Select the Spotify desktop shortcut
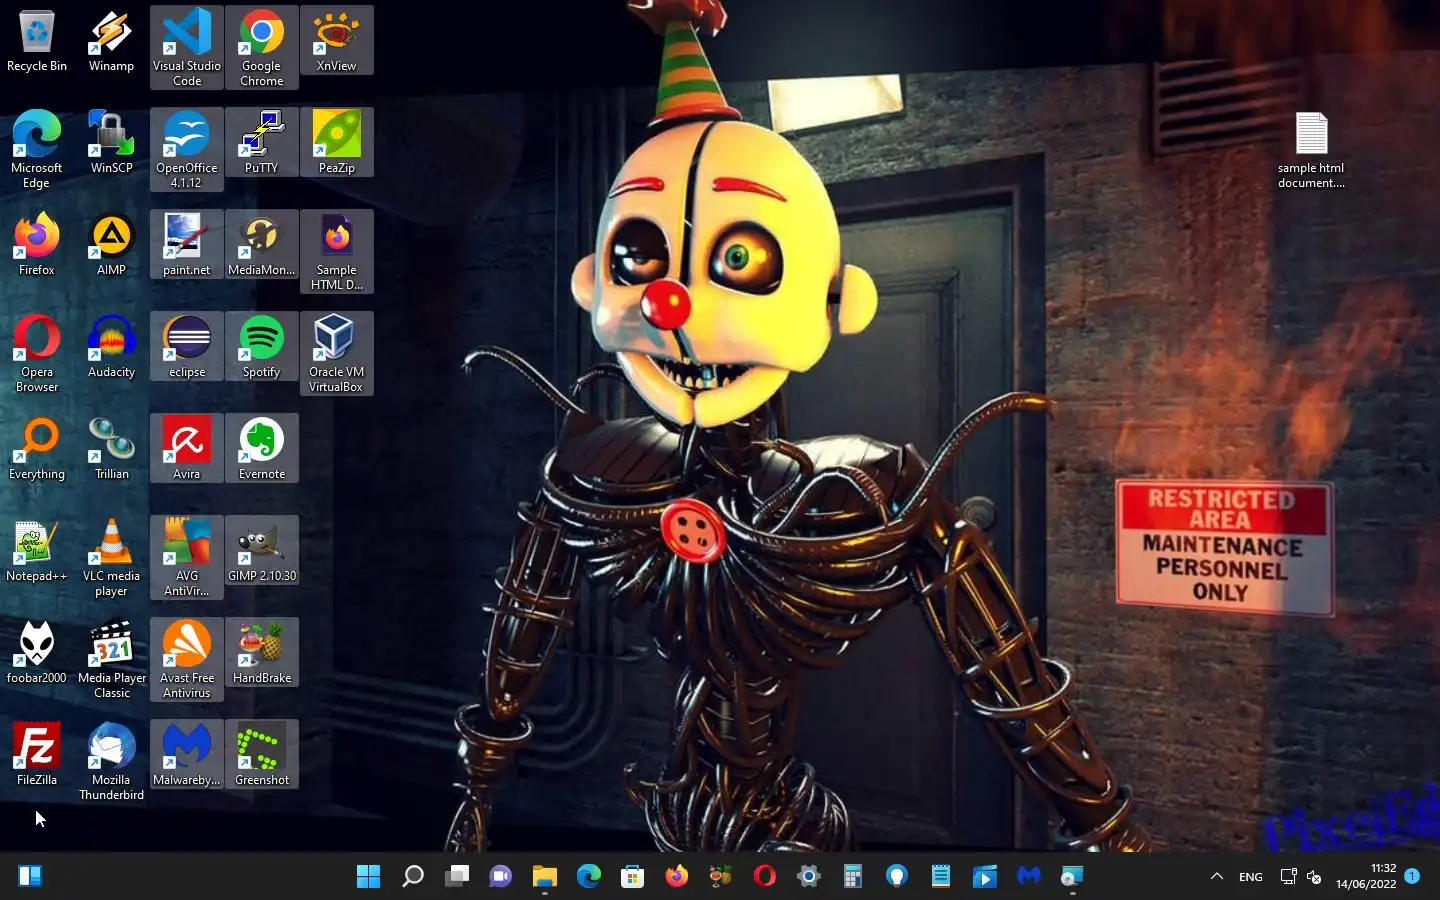 pyautogui.click(x=262, y=346)
